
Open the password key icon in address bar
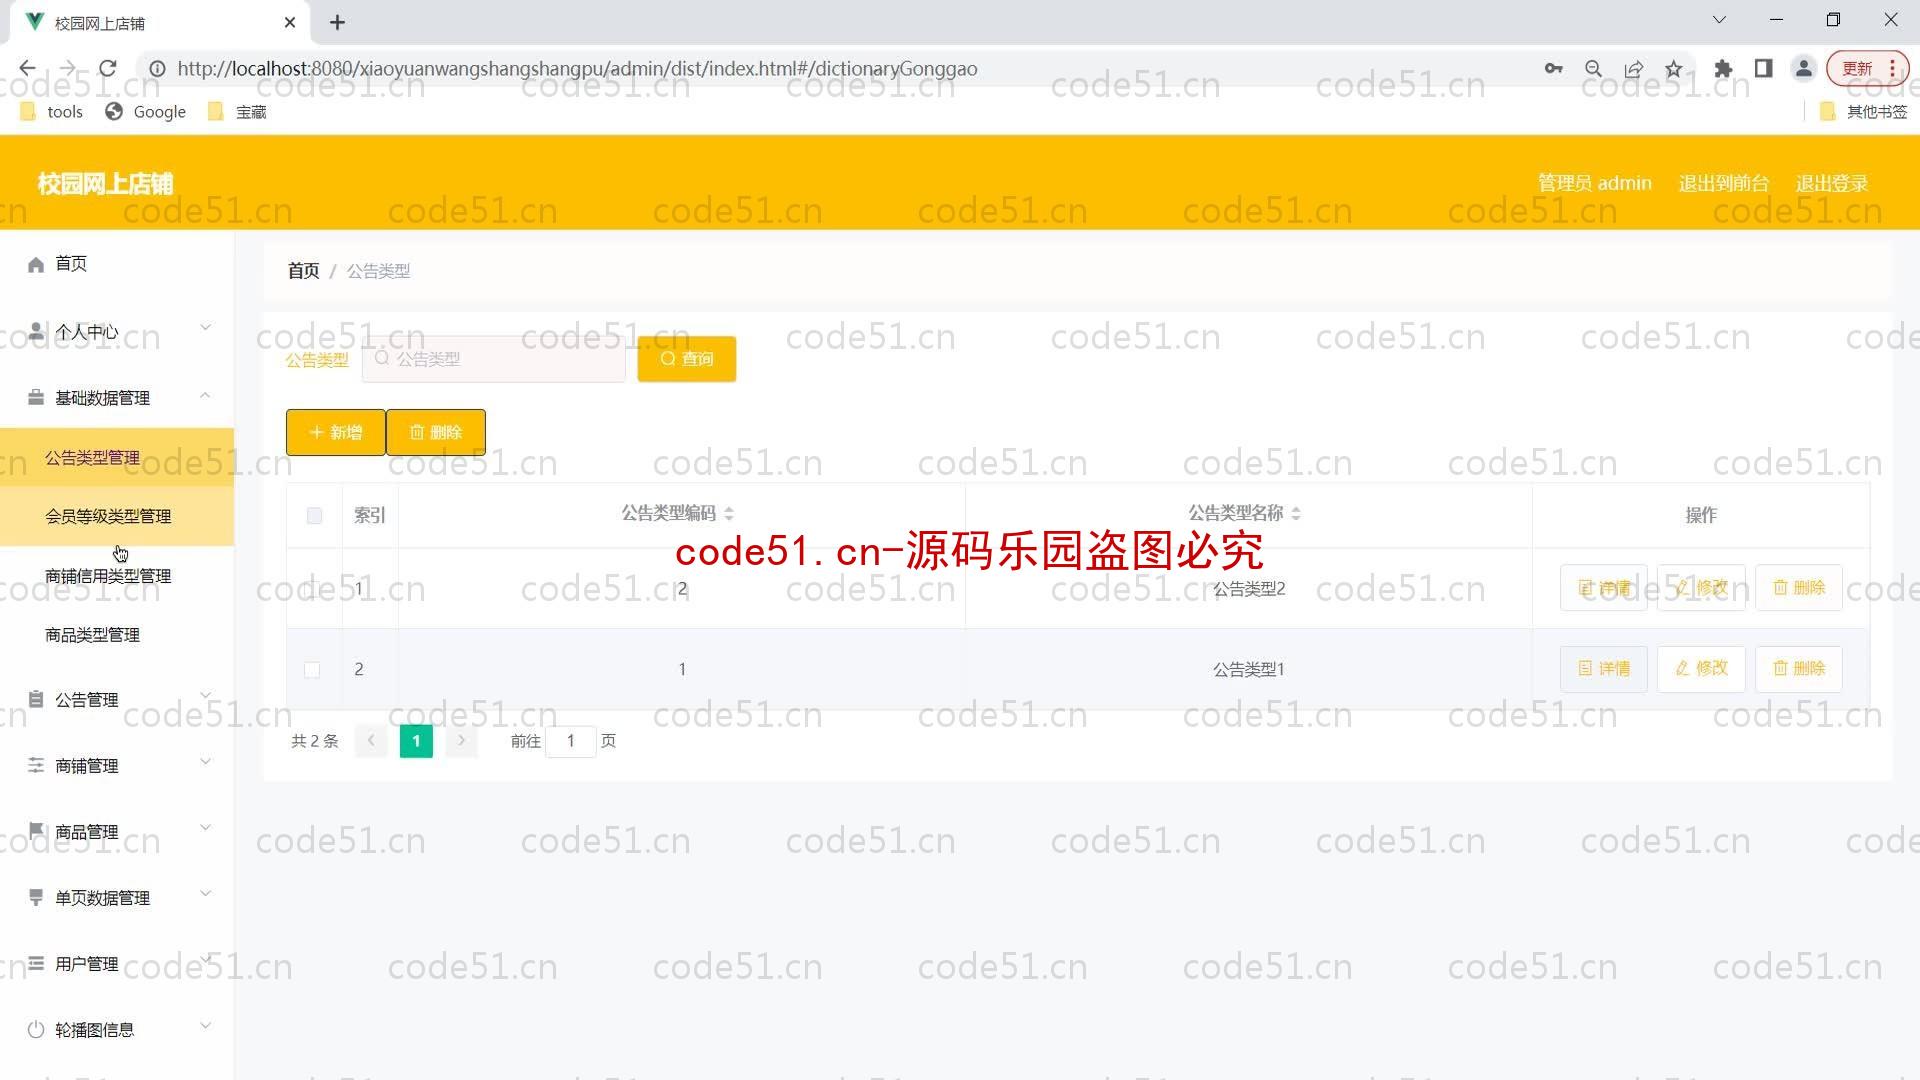click(x=1553, y=68)
